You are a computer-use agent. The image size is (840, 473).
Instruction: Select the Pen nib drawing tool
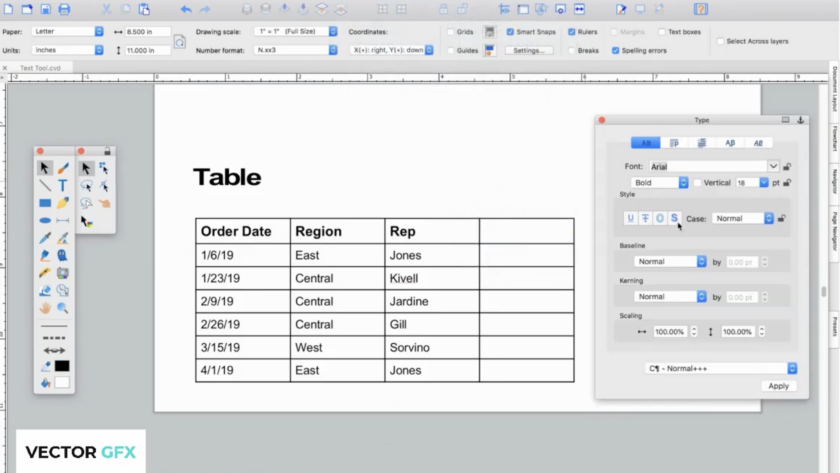(x=45, y=256)
